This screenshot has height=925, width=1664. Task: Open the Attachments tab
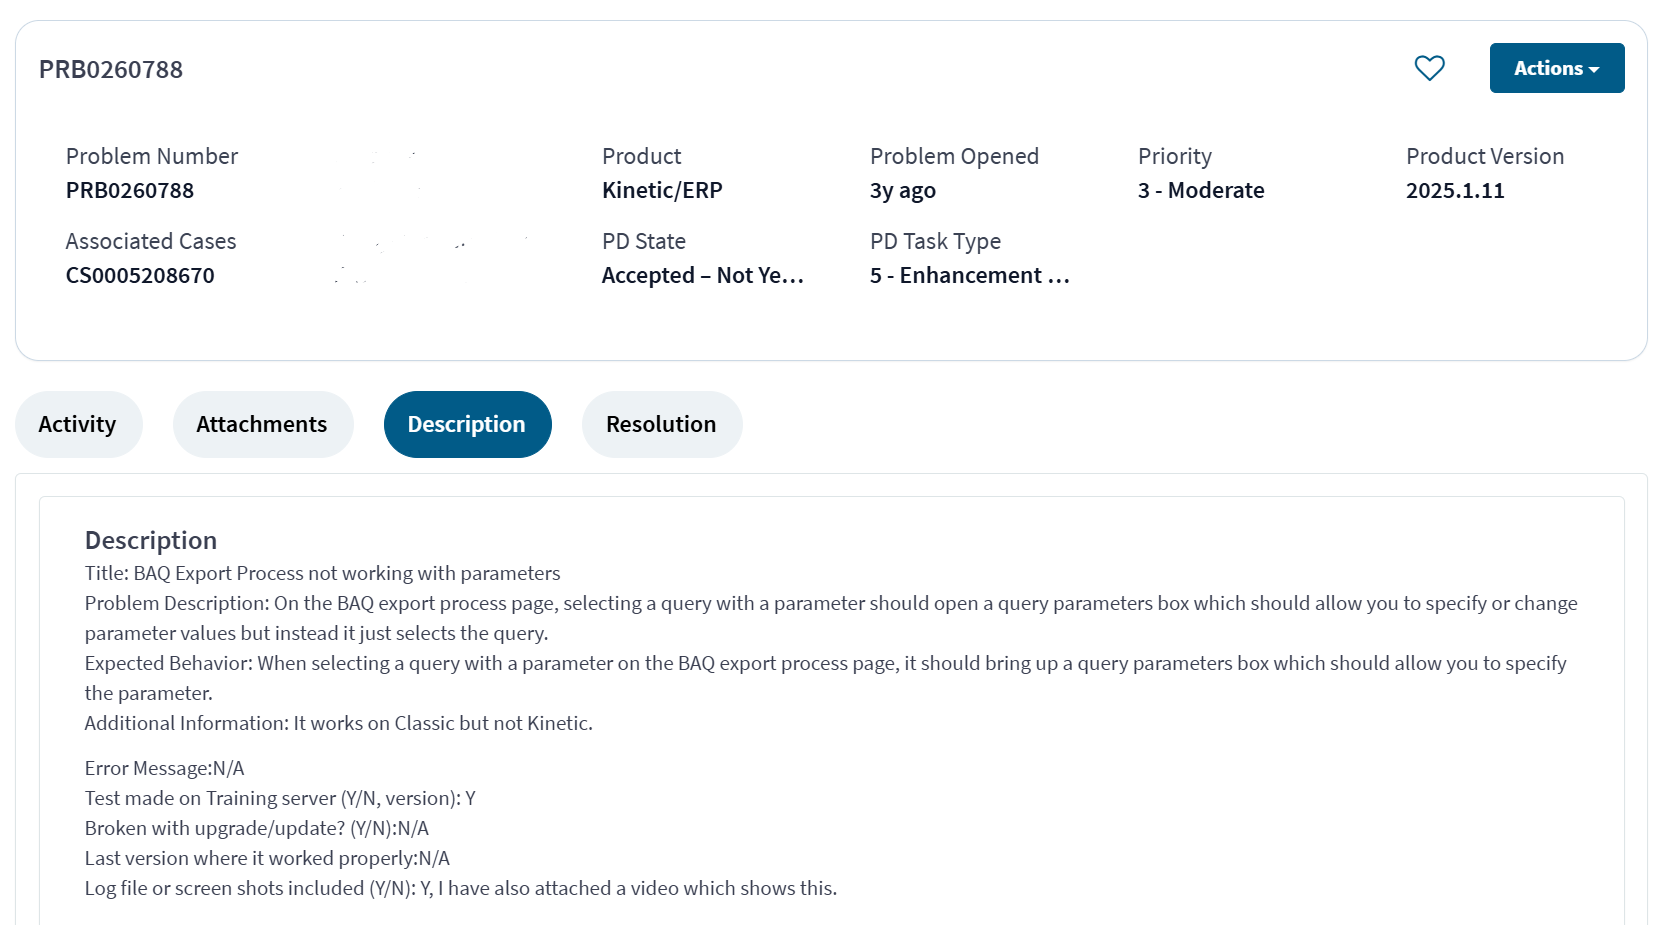262,424
